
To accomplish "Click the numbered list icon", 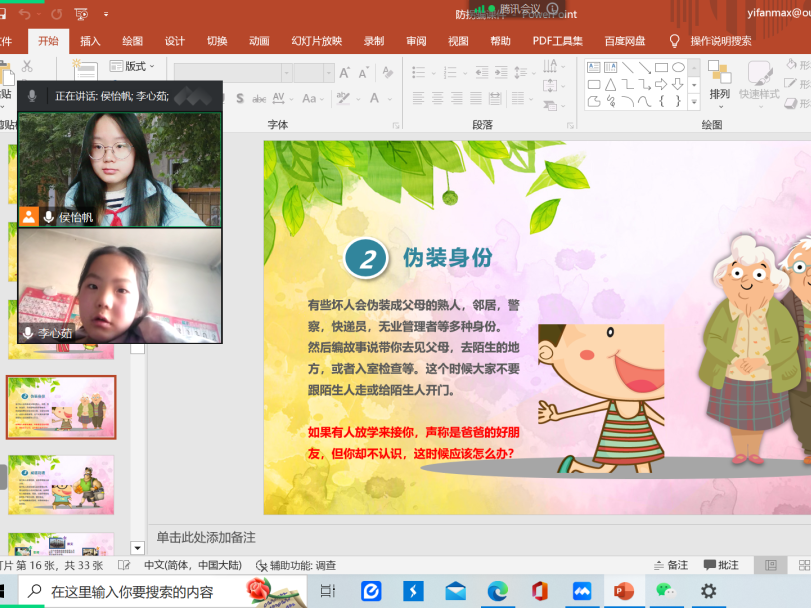I will [451, 73].
